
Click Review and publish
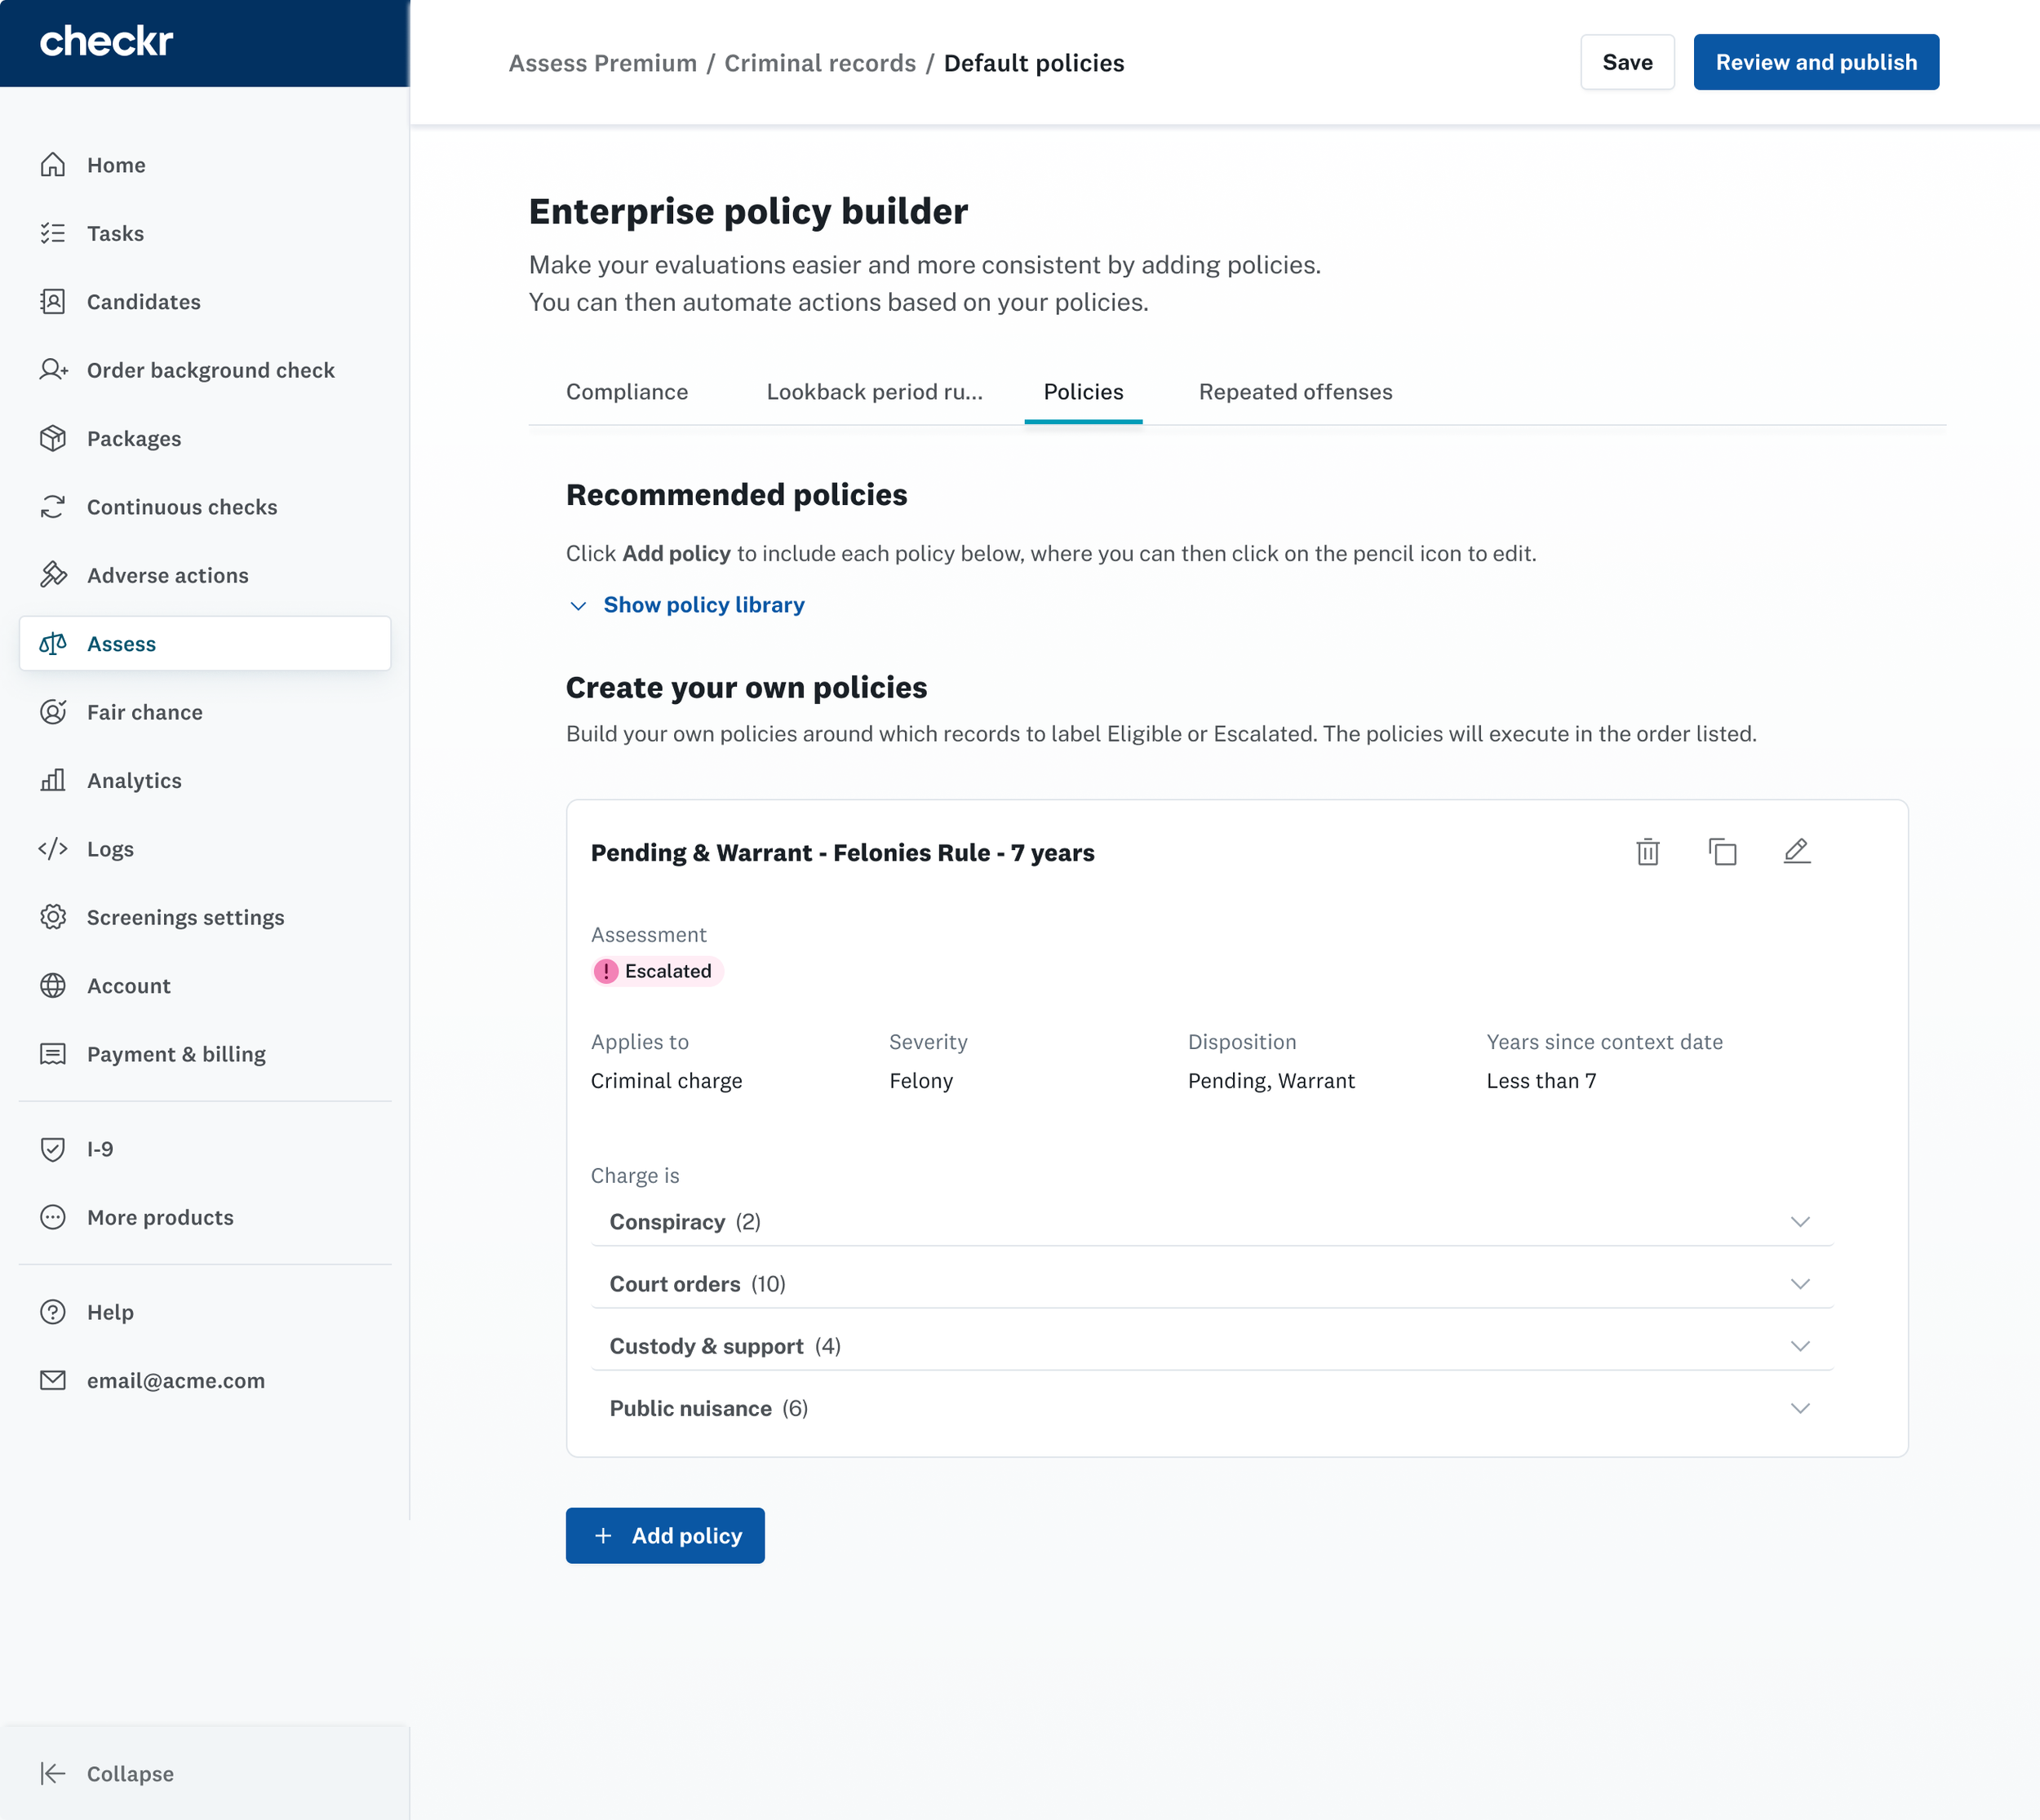pyautogui.click(x=1815, y=62)
